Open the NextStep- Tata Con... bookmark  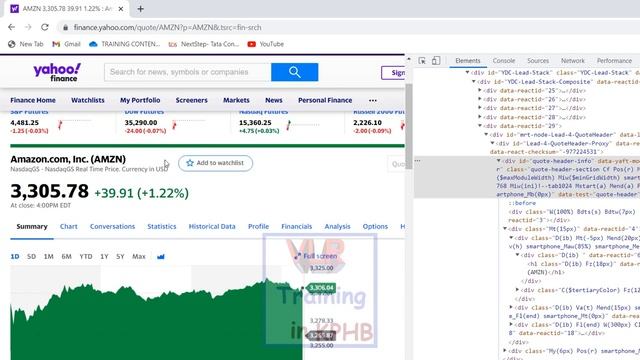(204, 44)
